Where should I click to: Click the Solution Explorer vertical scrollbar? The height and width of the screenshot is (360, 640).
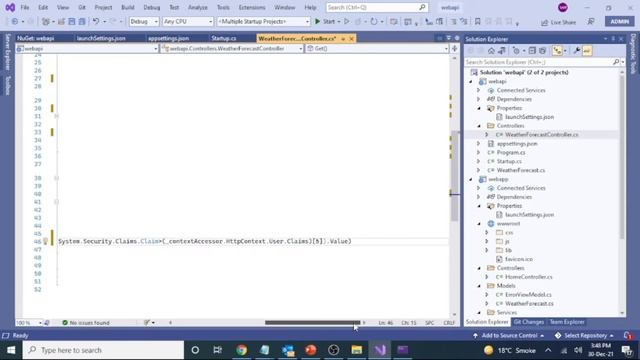pyautogui.click(x=622, y=157)
